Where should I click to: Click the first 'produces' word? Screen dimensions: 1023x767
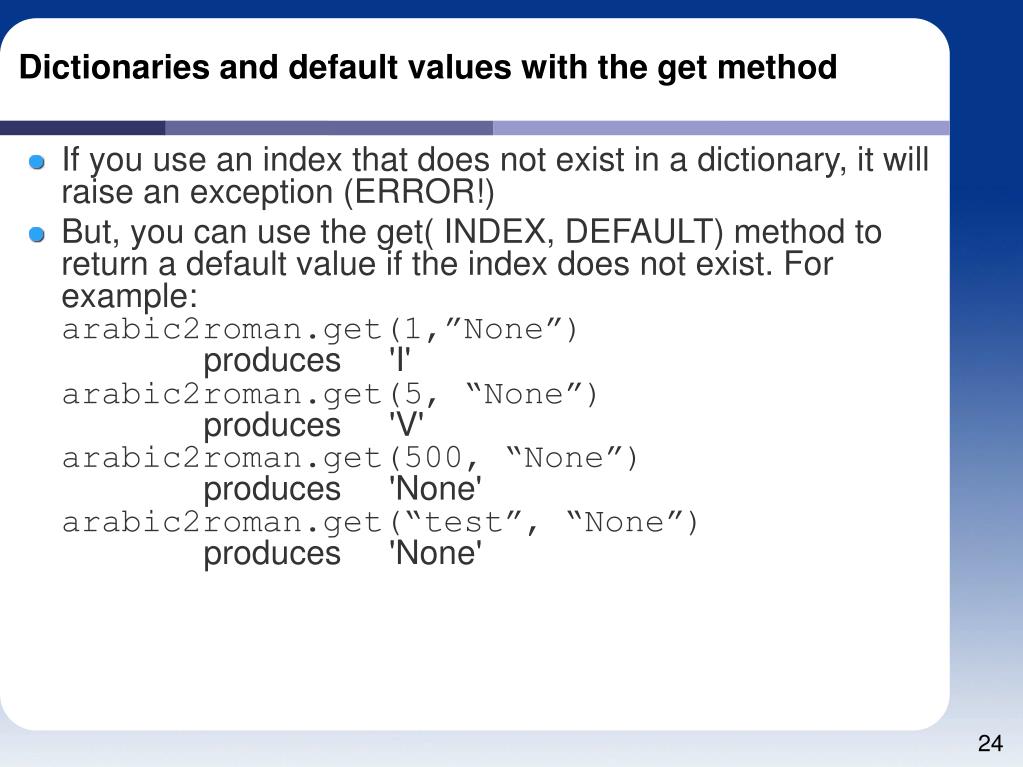coord(272,361)
